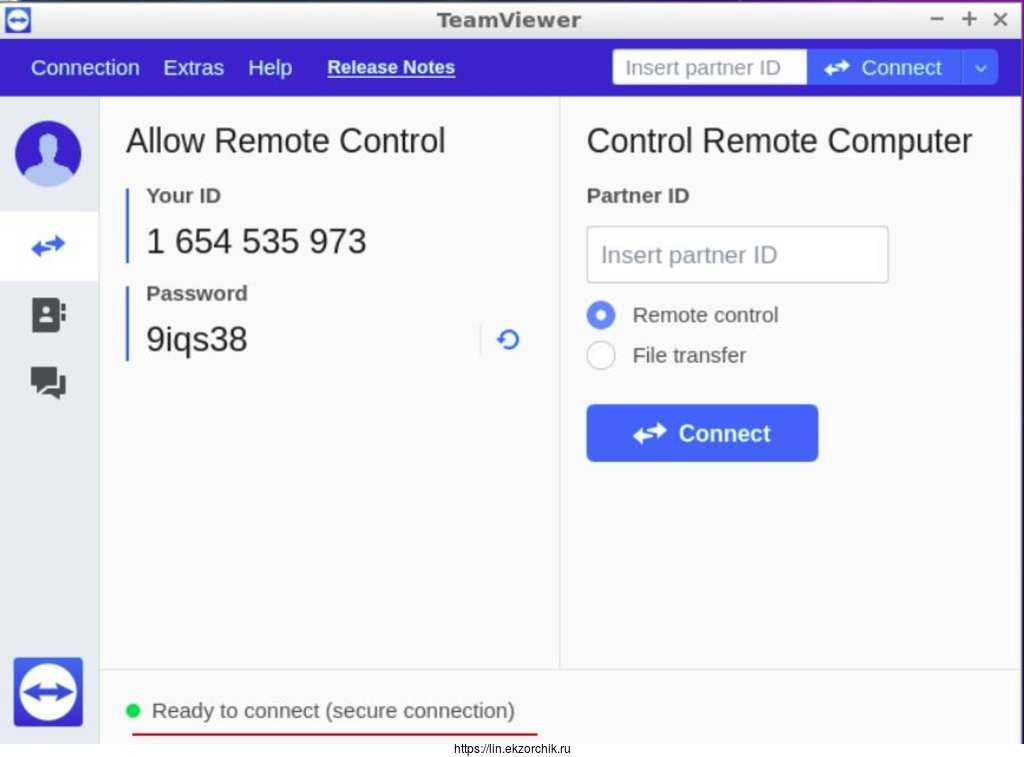Select the File transfer radio option
Viewport: 1024px width, 757px height.
point(601,355)
